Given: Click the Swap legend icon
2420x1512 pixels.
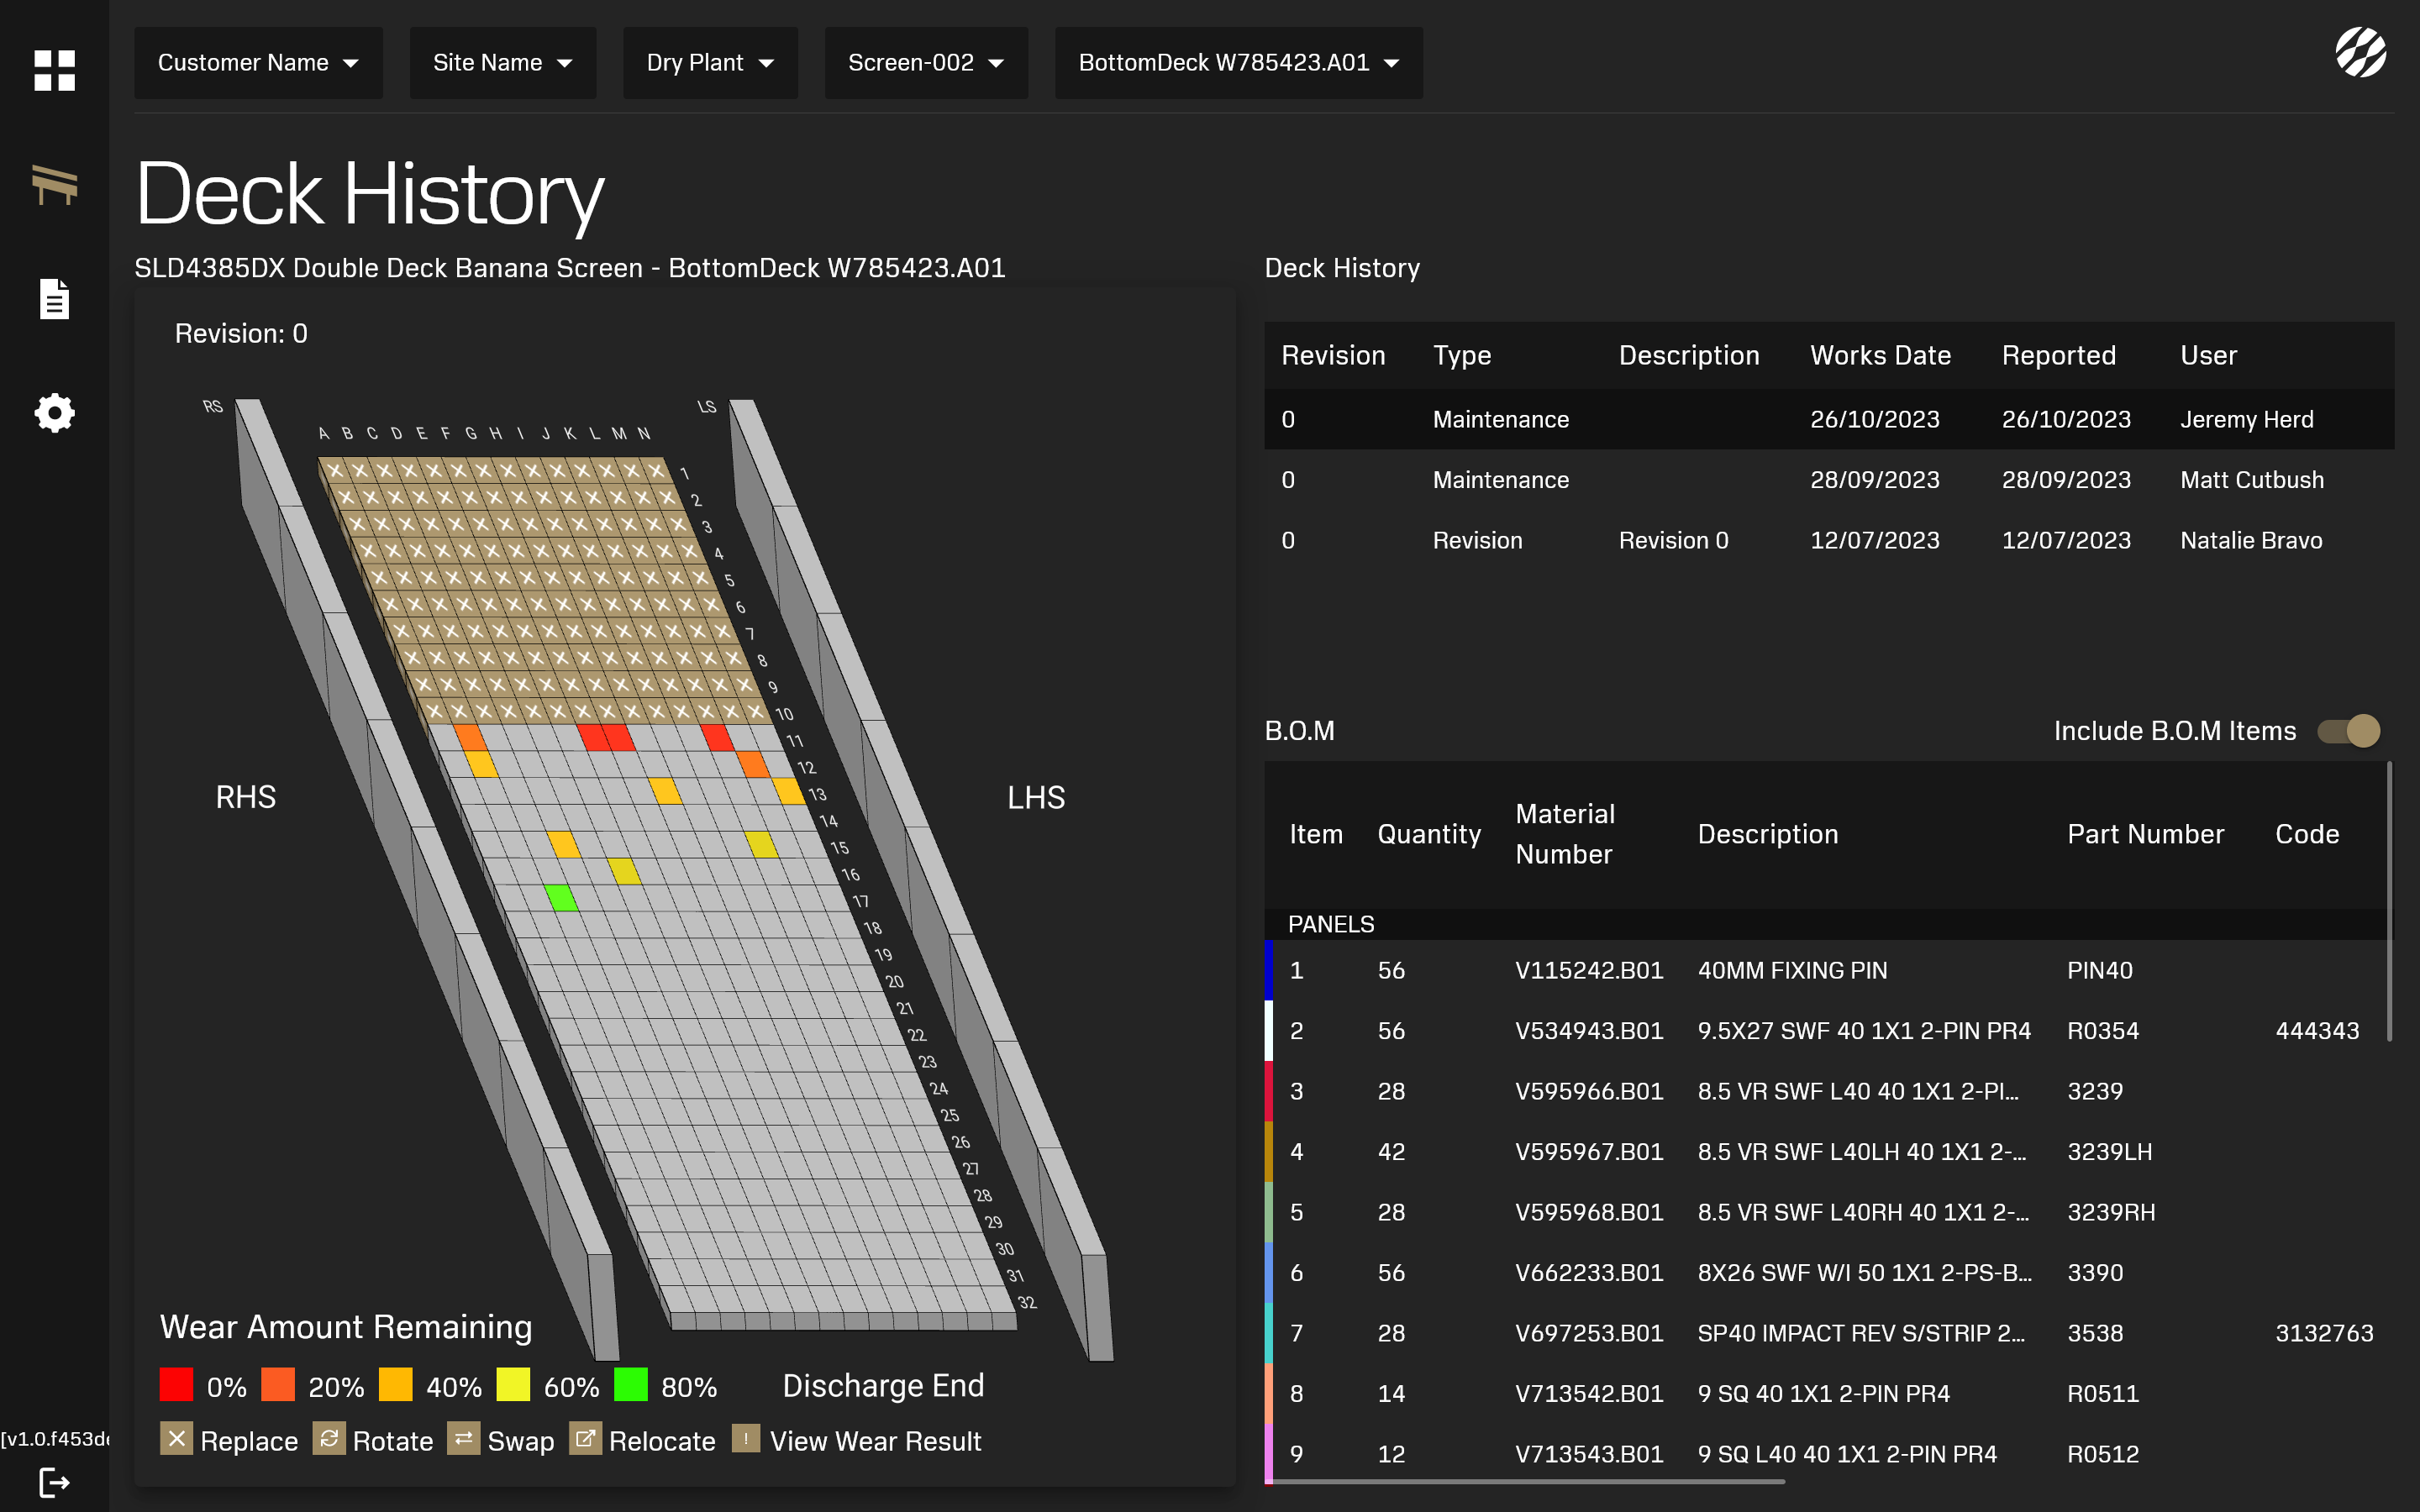Looking at the screenshot, I should [x=463, y=1439].
